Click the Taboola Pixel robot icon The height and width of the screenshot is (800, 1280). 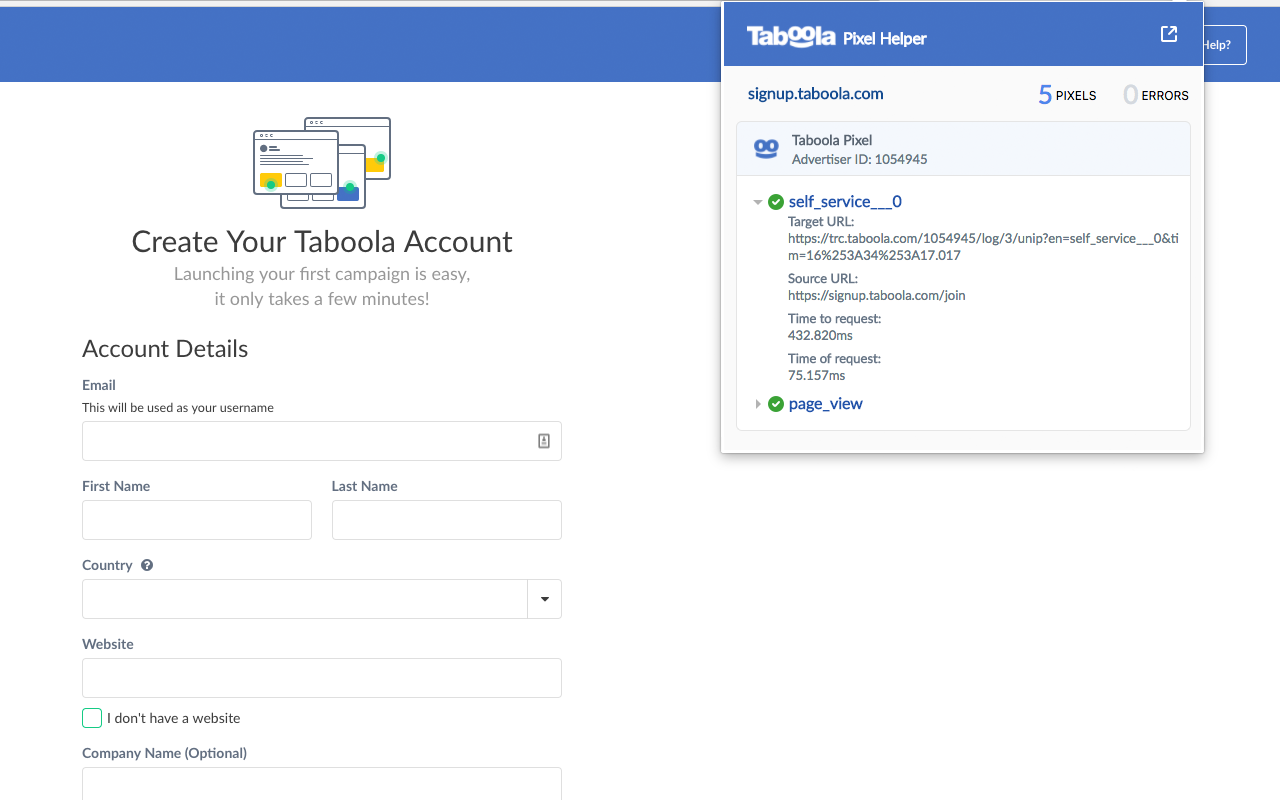(x=765, y=148)
